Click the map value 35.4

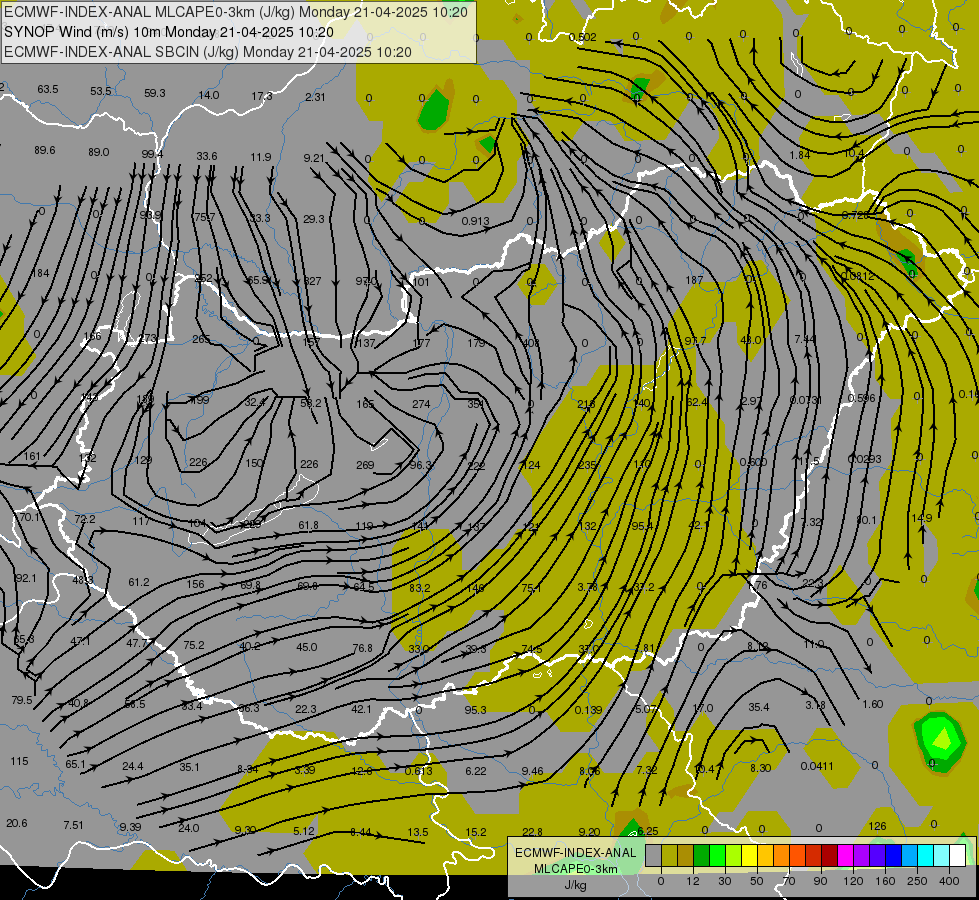(759, 707)
